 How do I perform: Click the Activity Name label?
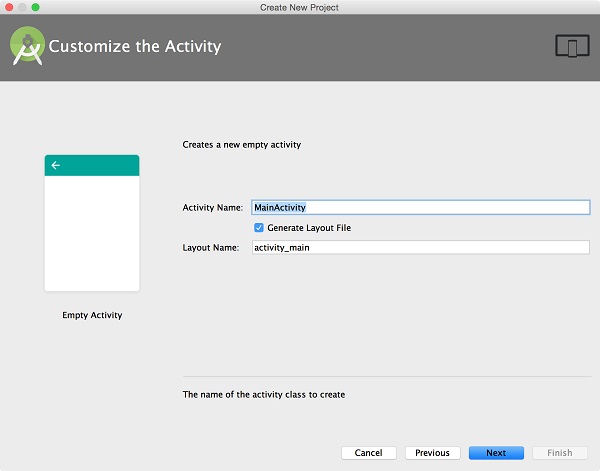point(212,208)
